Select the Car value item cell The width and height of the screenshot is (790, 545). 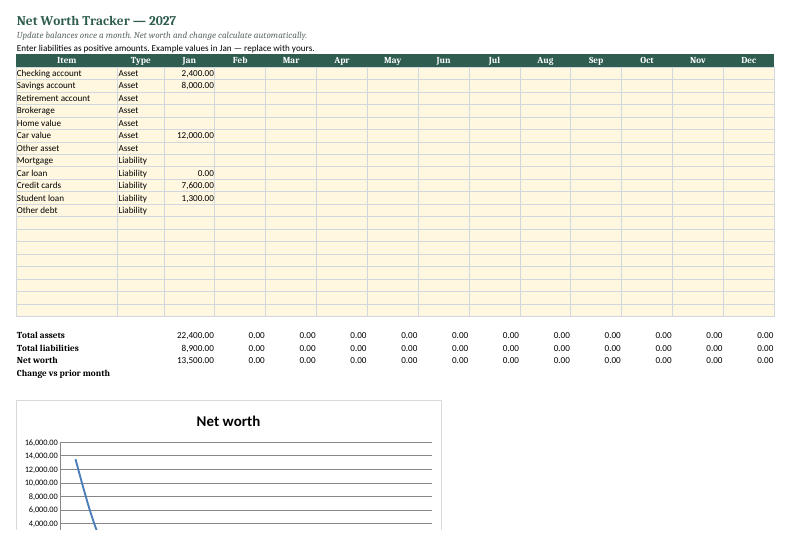67,135
